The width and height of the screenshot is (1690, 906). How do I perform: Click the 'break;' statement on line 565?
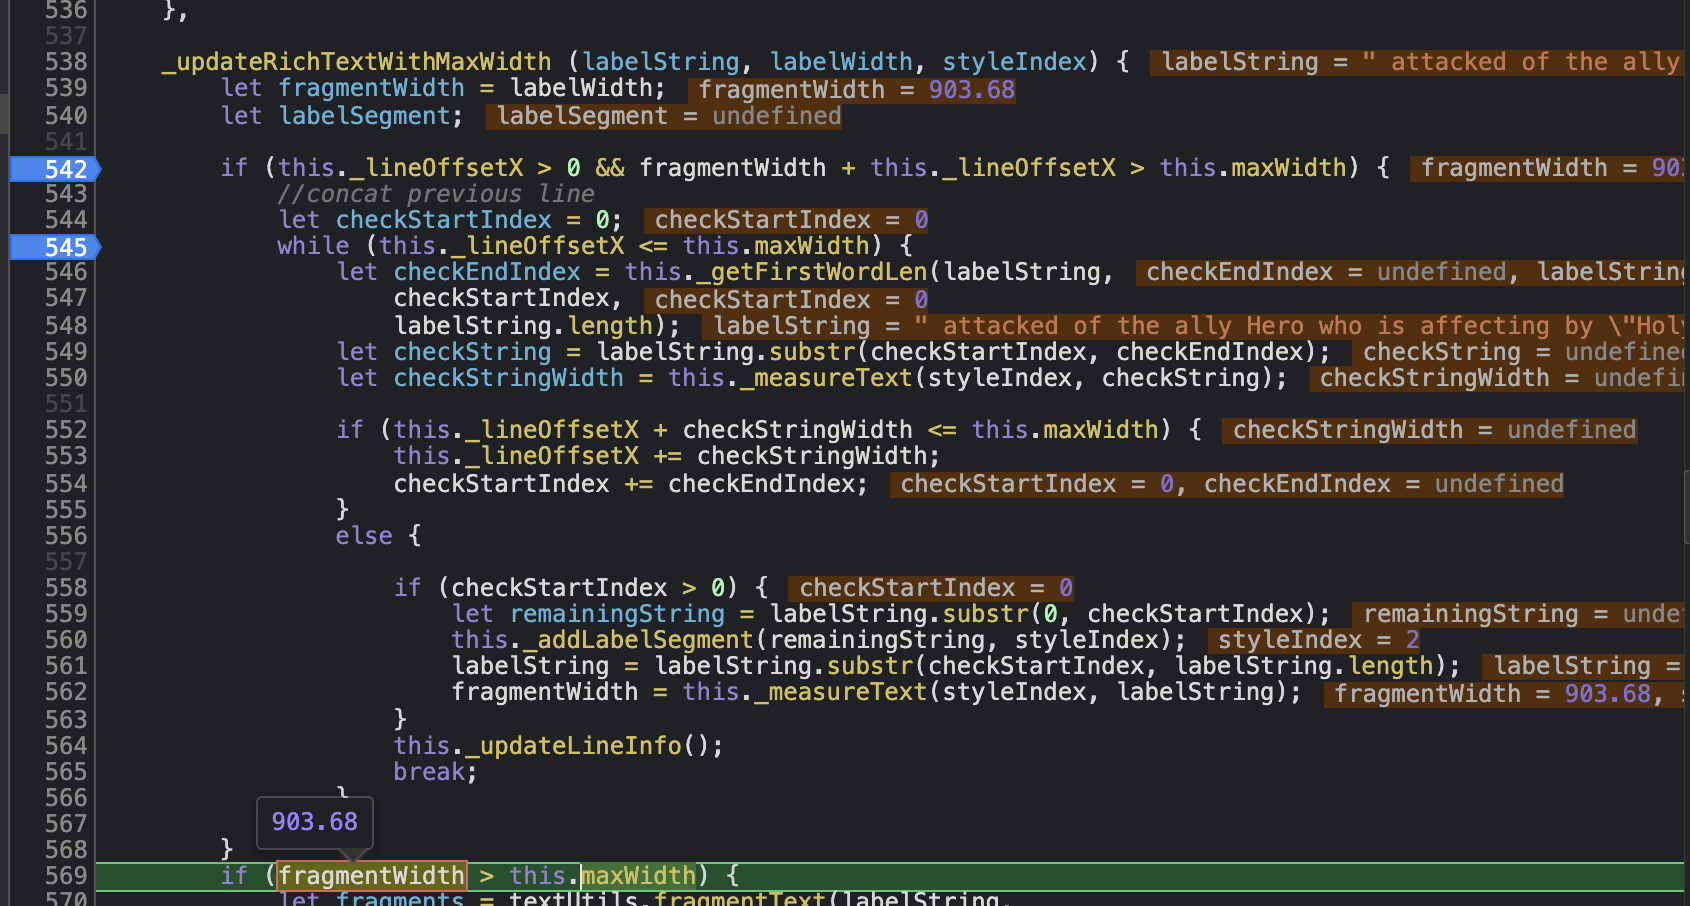click(x=436, y=772)
